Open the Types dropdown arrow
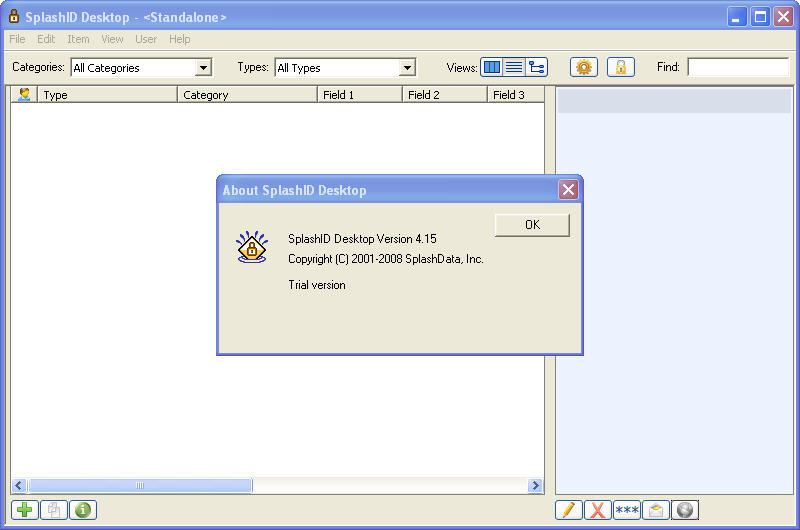800x530 pixels. click(x=407, y=67)
